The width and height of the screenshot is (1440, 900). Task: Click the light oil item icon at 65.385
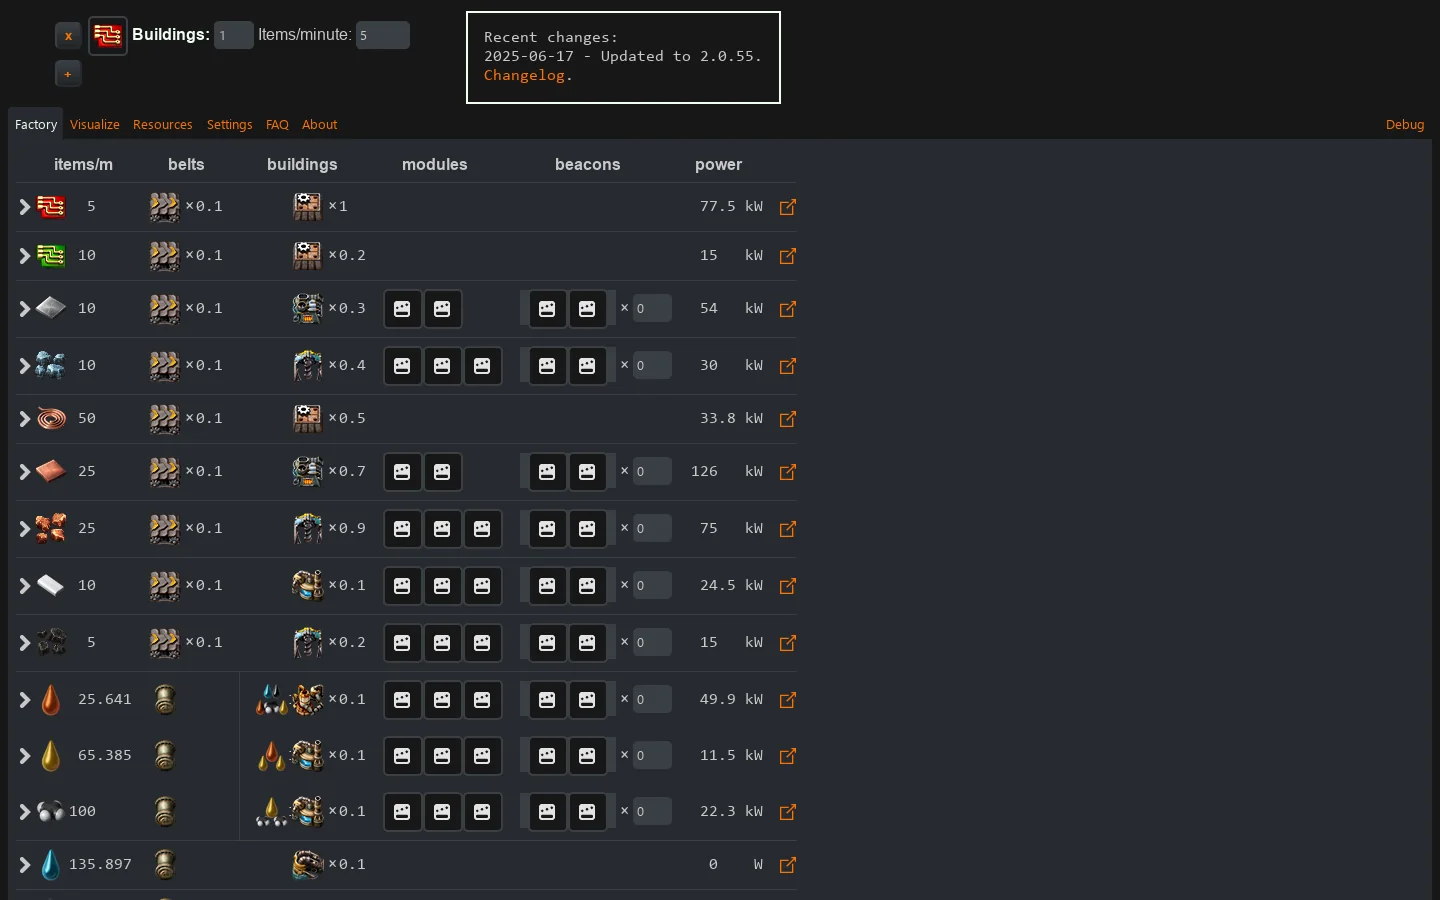(x=51, y=755)
